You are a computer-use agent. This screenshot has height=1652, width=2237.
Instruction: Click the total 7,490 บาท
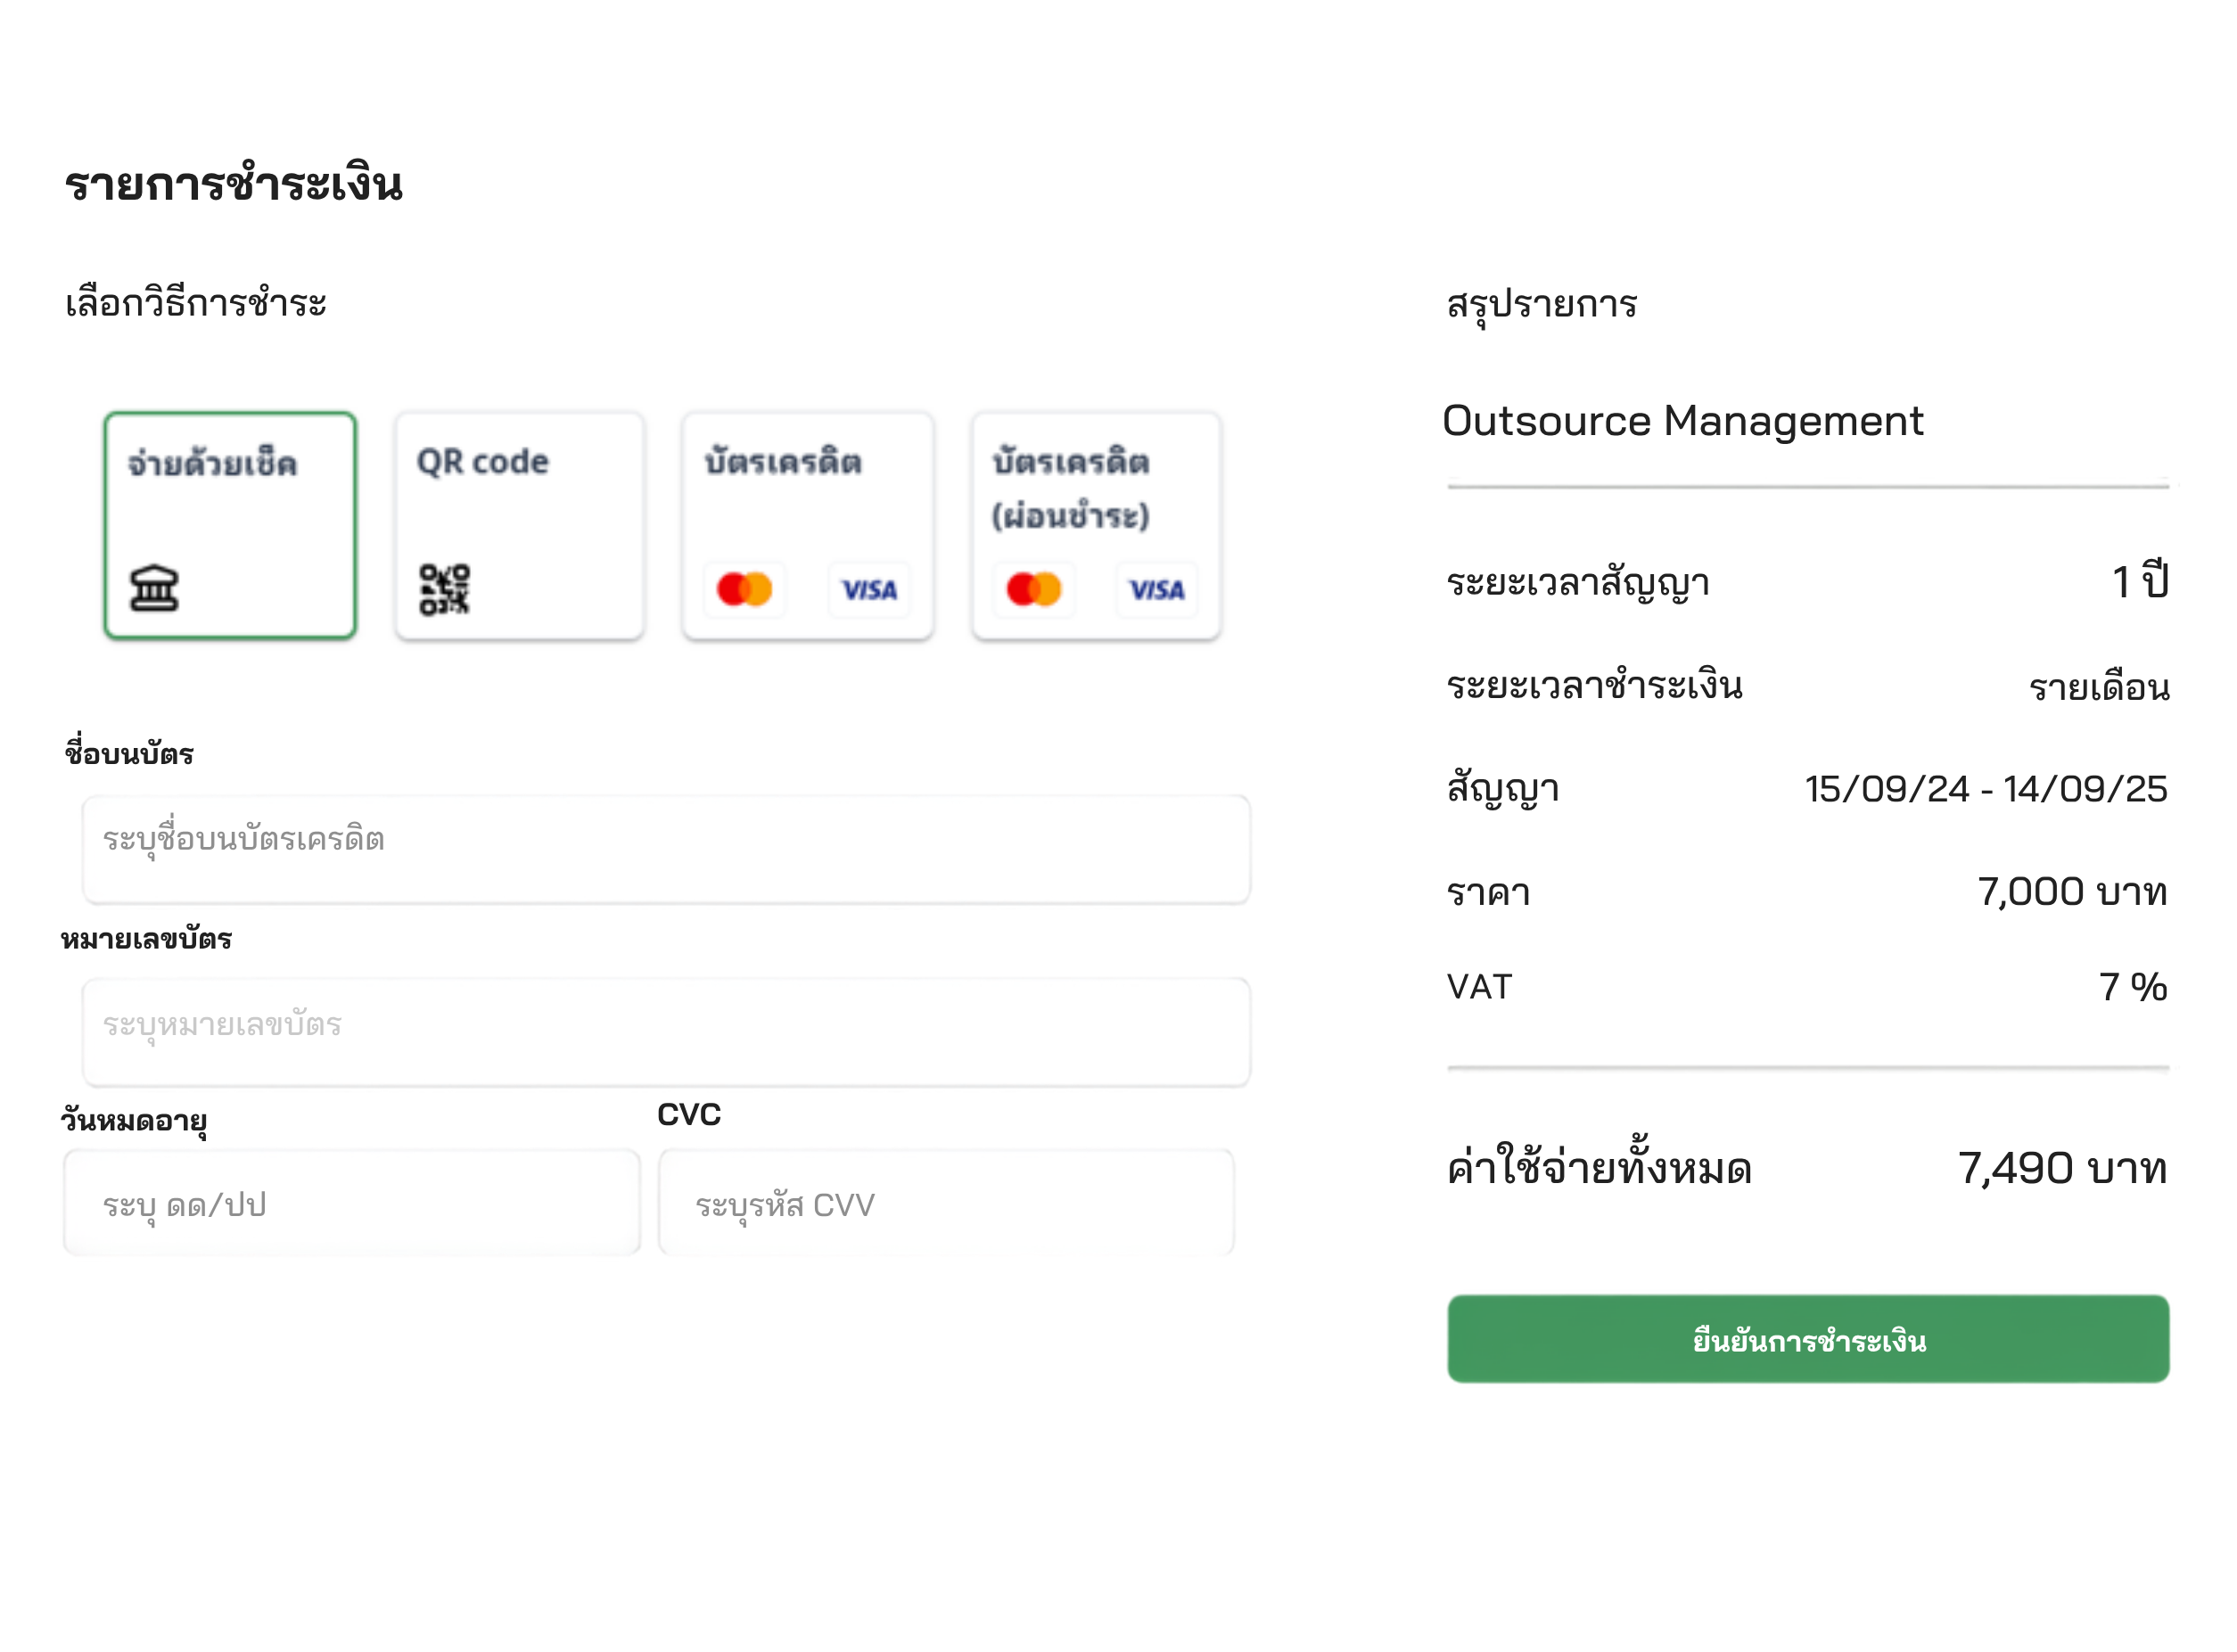point(2062,1168)
